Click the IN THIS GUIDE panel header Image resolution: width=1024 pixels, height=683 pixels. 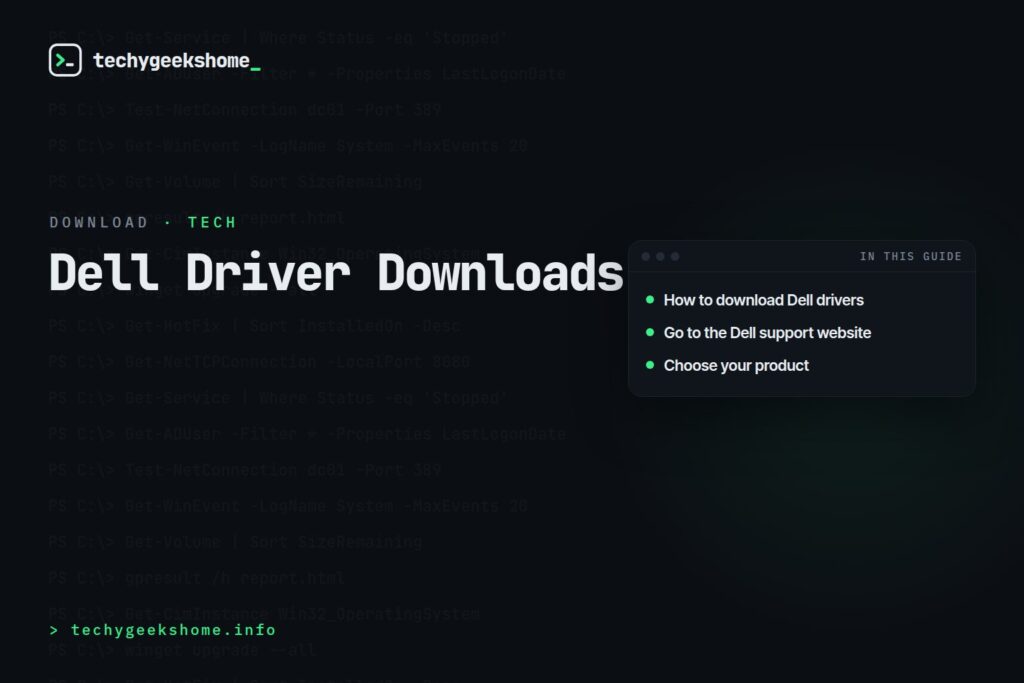click(x=910, y=257)
